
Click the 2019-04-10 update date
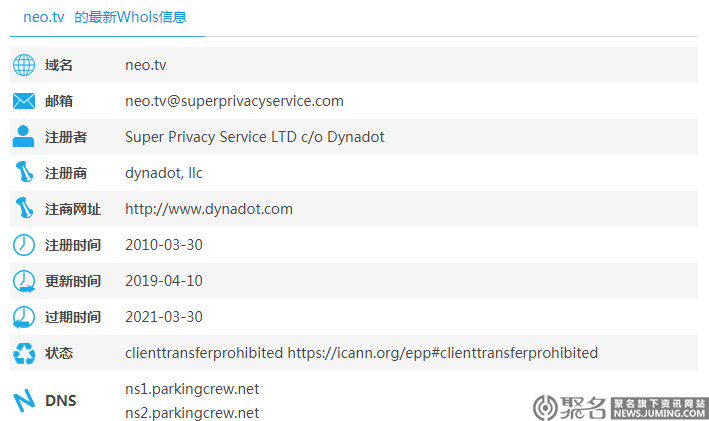(164, 281)
